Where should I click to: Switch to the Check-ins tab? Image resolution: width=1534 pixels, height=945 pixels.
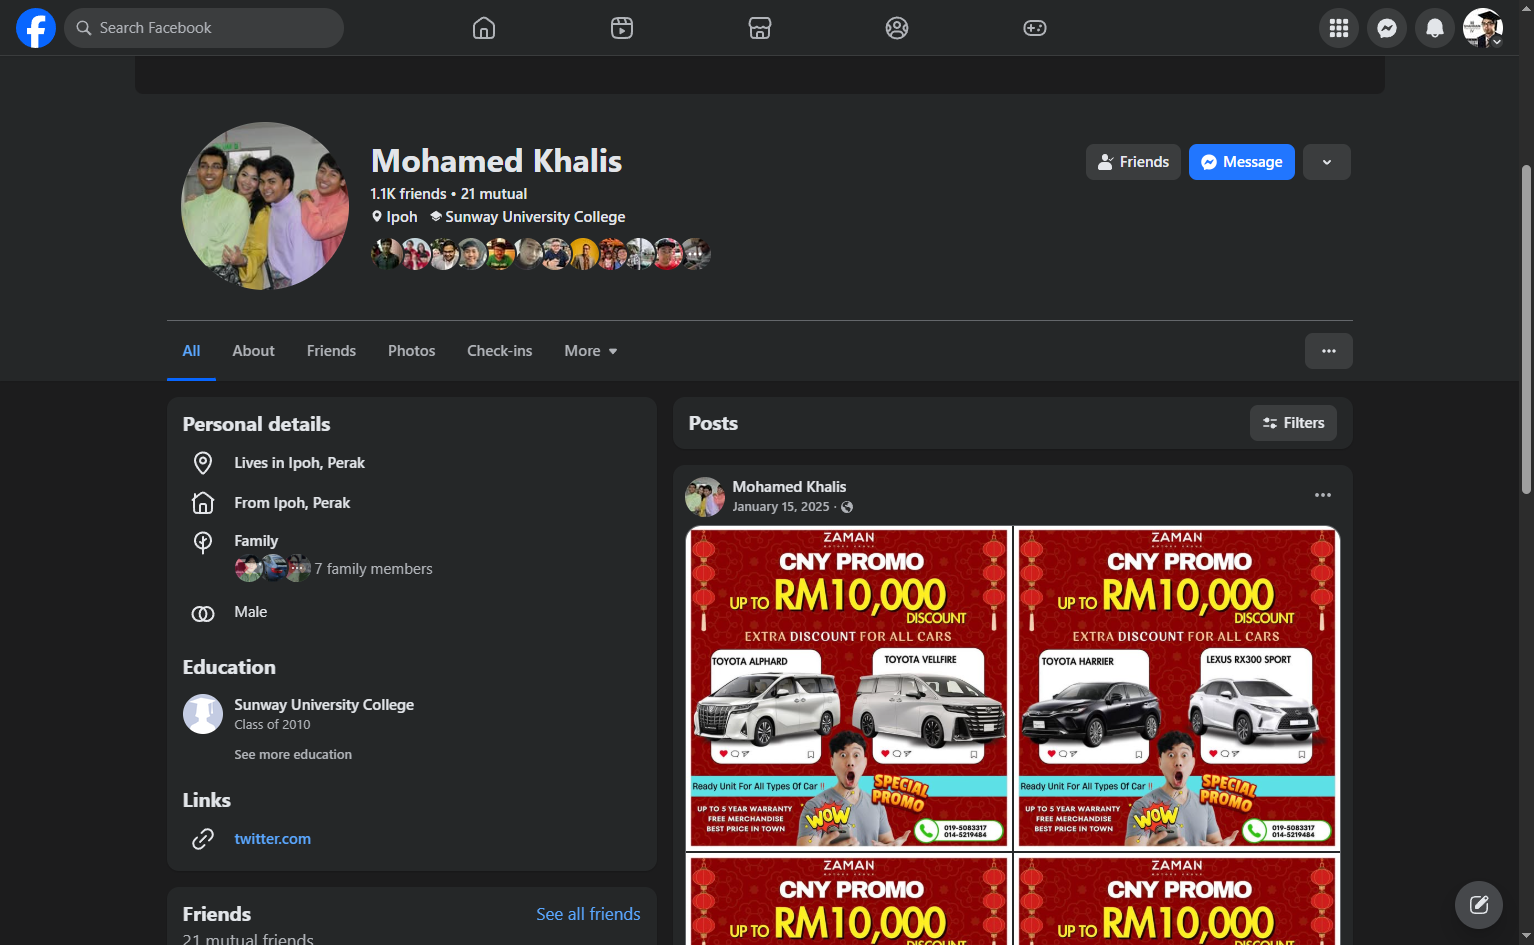click(x=500, y=351)
